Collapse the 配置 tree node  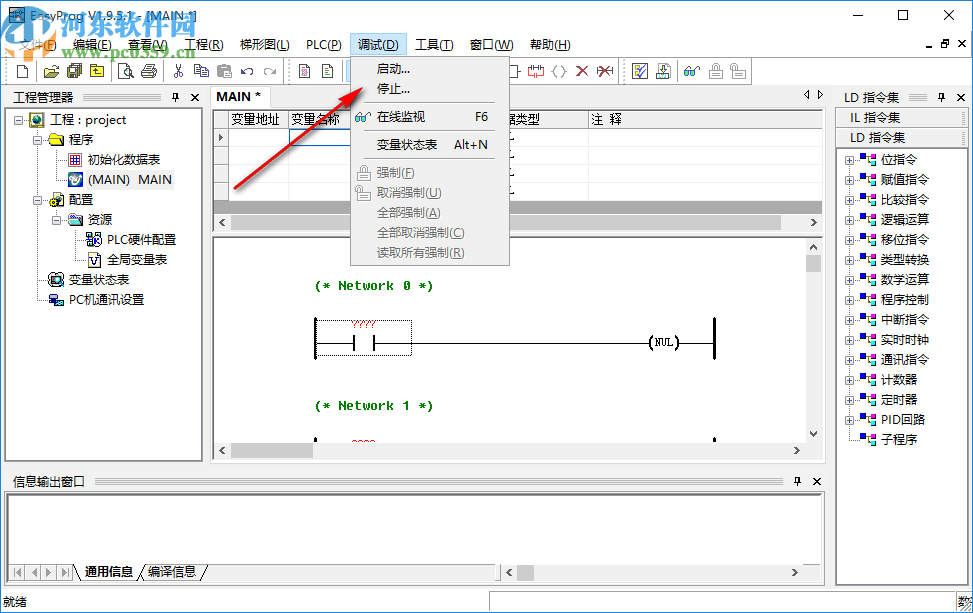pyautogui.click(x=38, y=200)
